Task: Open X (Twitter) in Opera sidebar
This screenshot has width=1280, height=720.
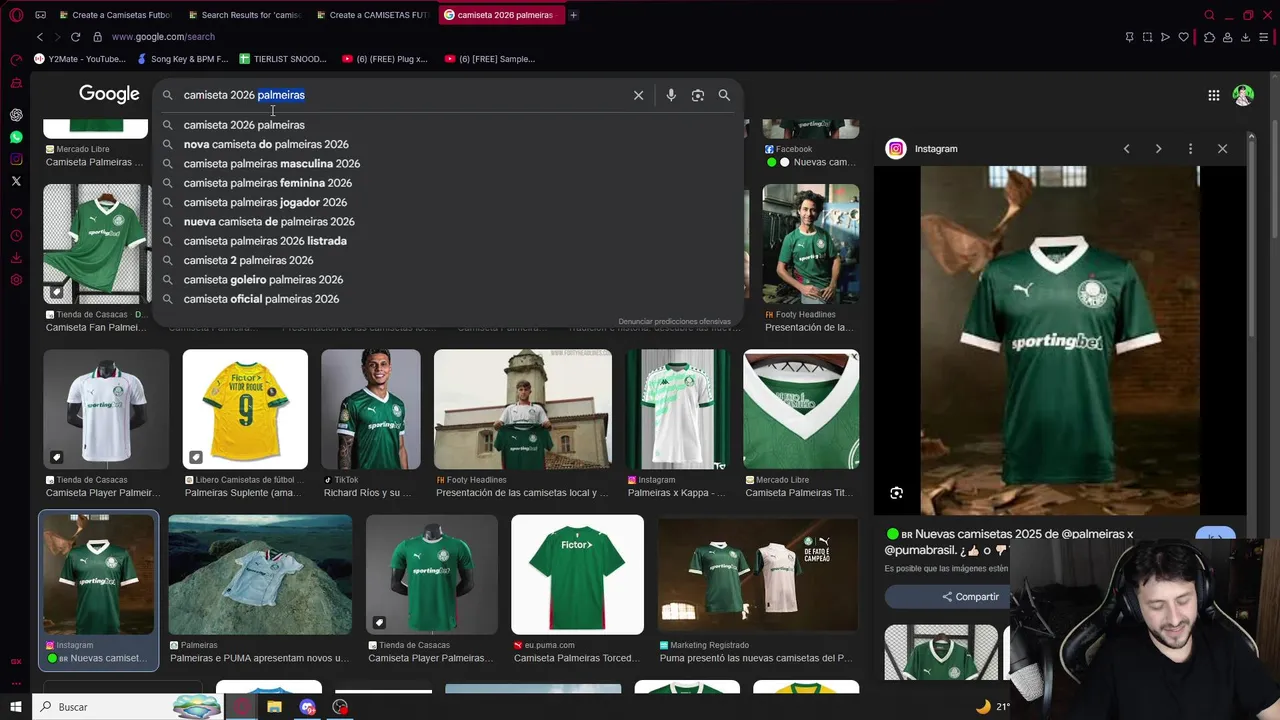Action: point(16,181)
